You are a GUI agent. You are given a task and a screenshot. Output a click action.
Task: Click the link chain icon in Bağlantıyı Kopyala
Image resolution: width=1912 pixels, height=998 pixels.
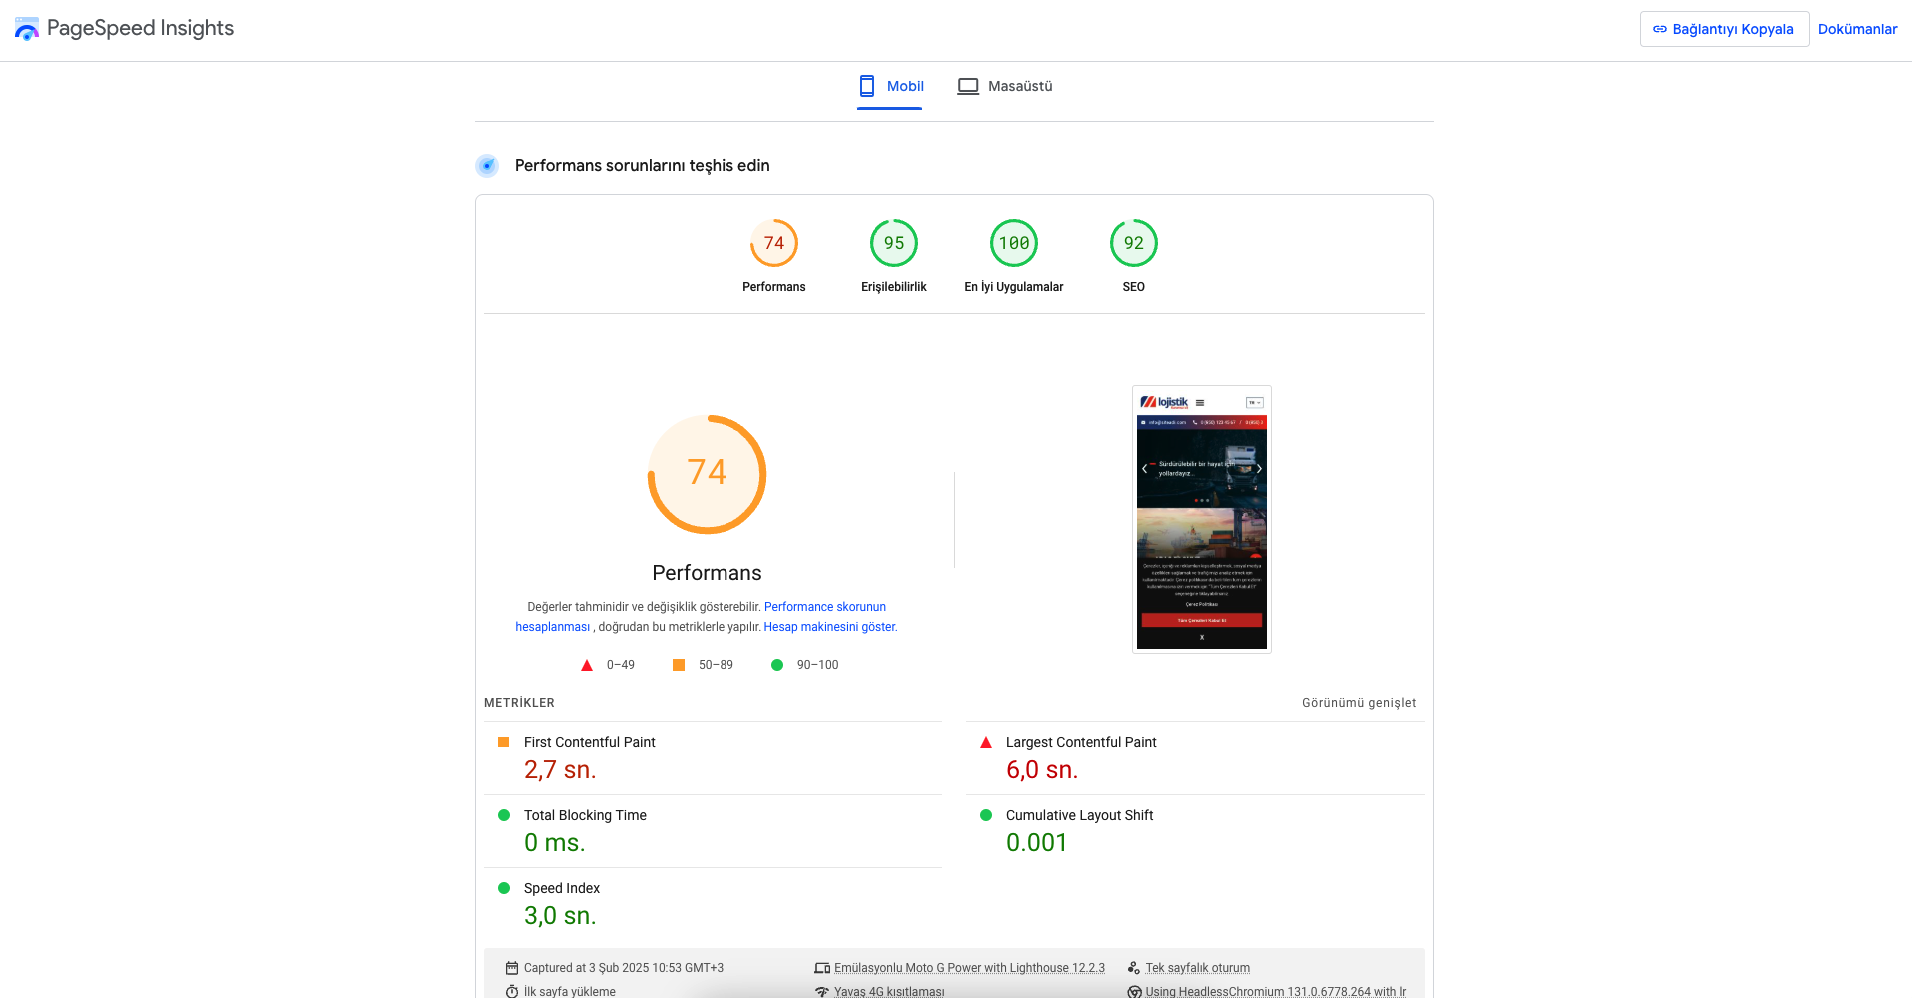(1660, 29)
